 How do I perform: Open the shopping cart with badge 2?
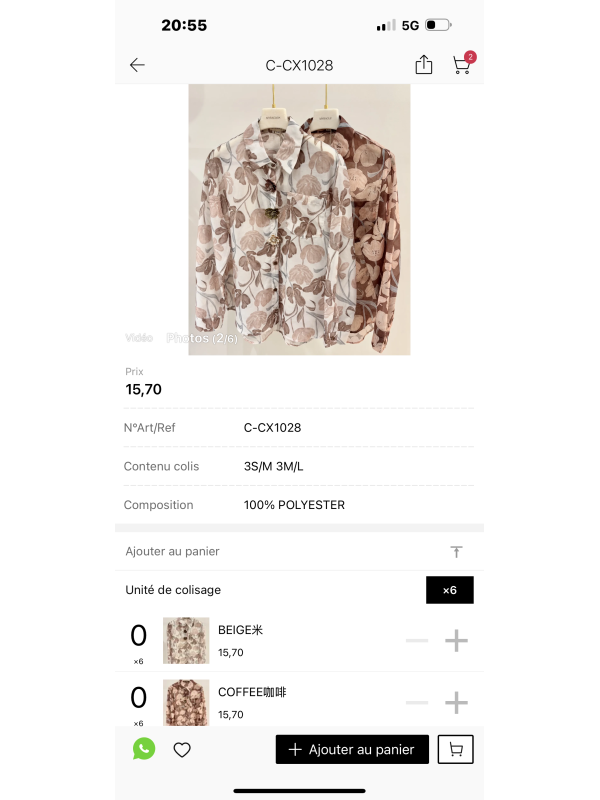[463, 64]
